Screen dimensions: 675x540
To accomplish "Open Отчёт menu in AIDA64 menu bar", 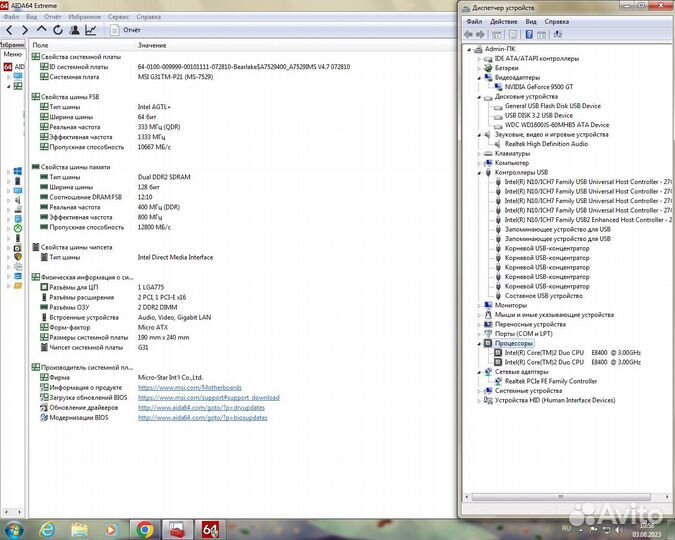I will tap(53, 17).
